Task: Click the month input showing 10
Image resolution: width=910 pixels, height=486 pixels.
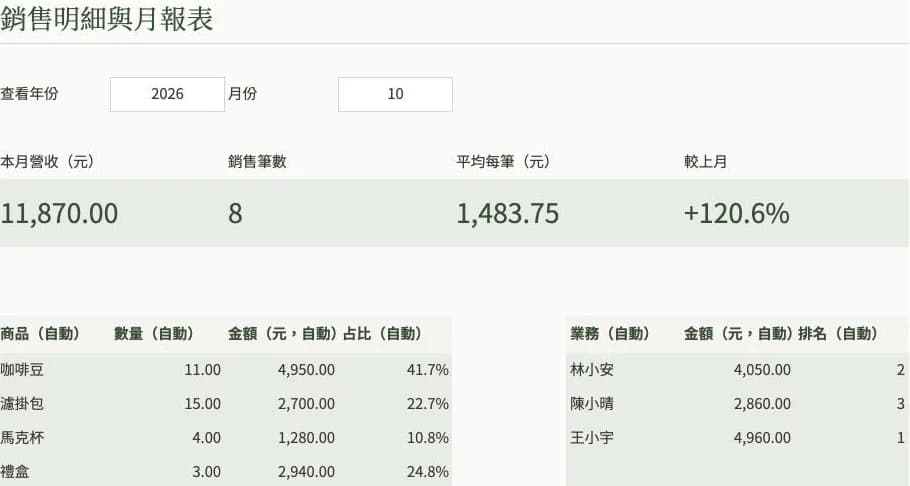Action: coord(395,94)
